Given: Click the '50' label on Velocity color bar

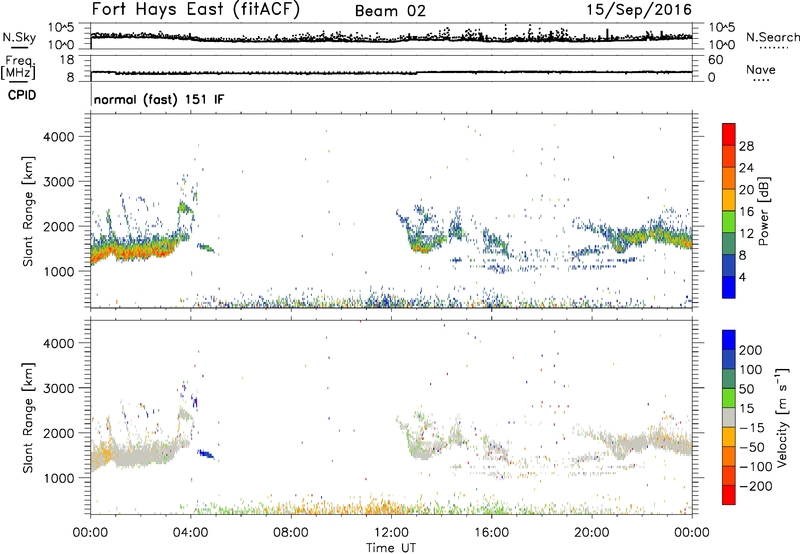Looking at the screenshot, I should tap(746, 389).
